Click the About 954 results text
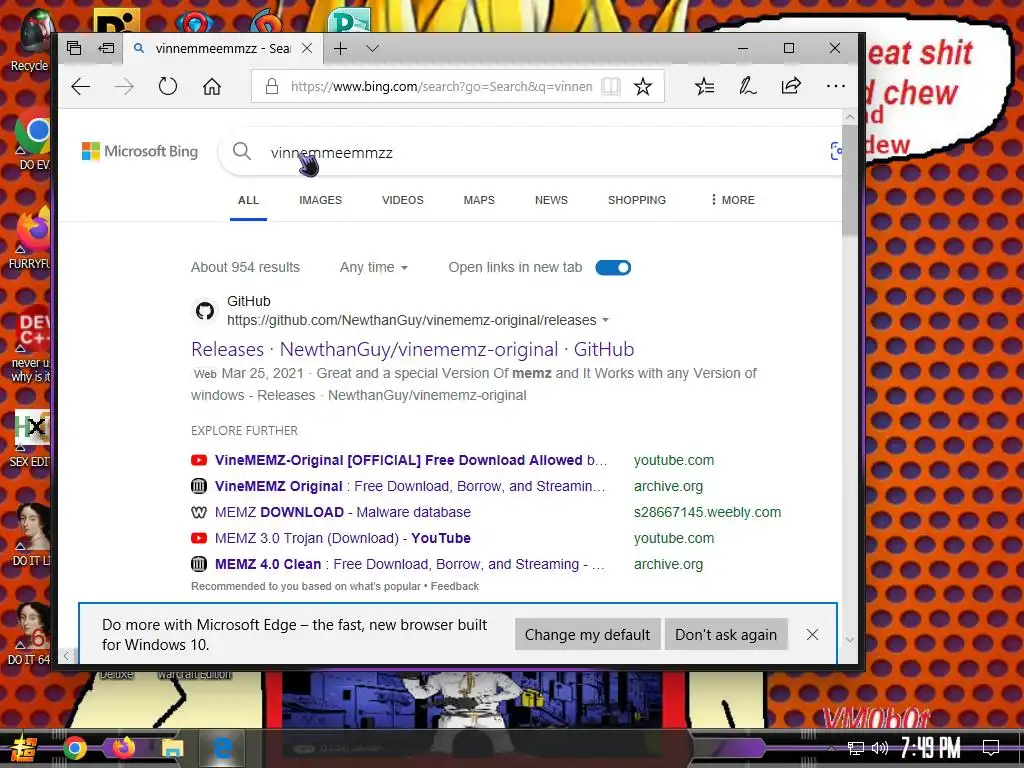The width and height of the screenshot is (1024, 768). click(246, 268)
